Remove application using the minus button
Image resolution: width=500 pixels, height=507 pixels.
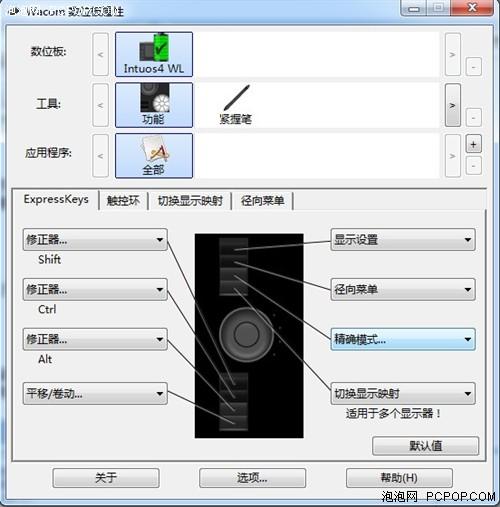pyautogui.click(x=473, y=165)
